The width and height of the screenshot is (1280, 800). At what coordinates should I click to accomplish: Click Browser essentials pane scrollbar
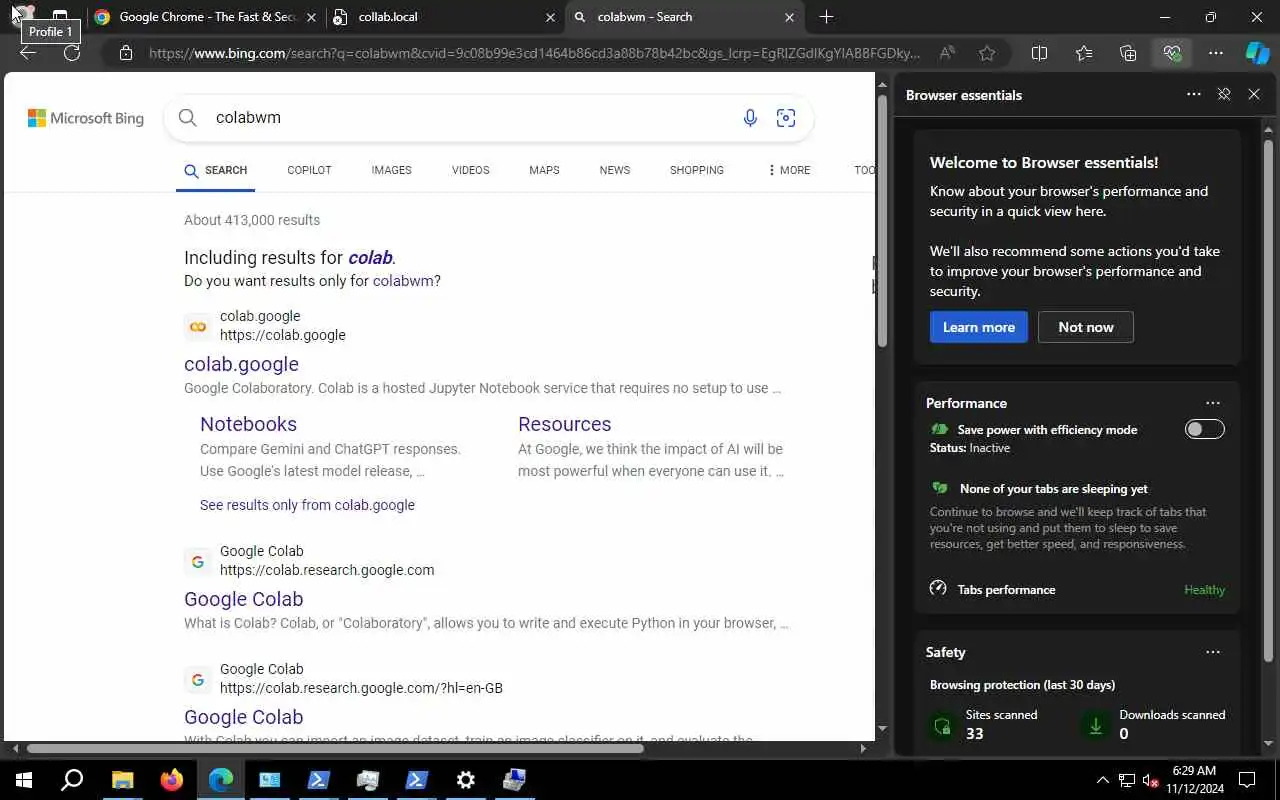click(1268, 400)
